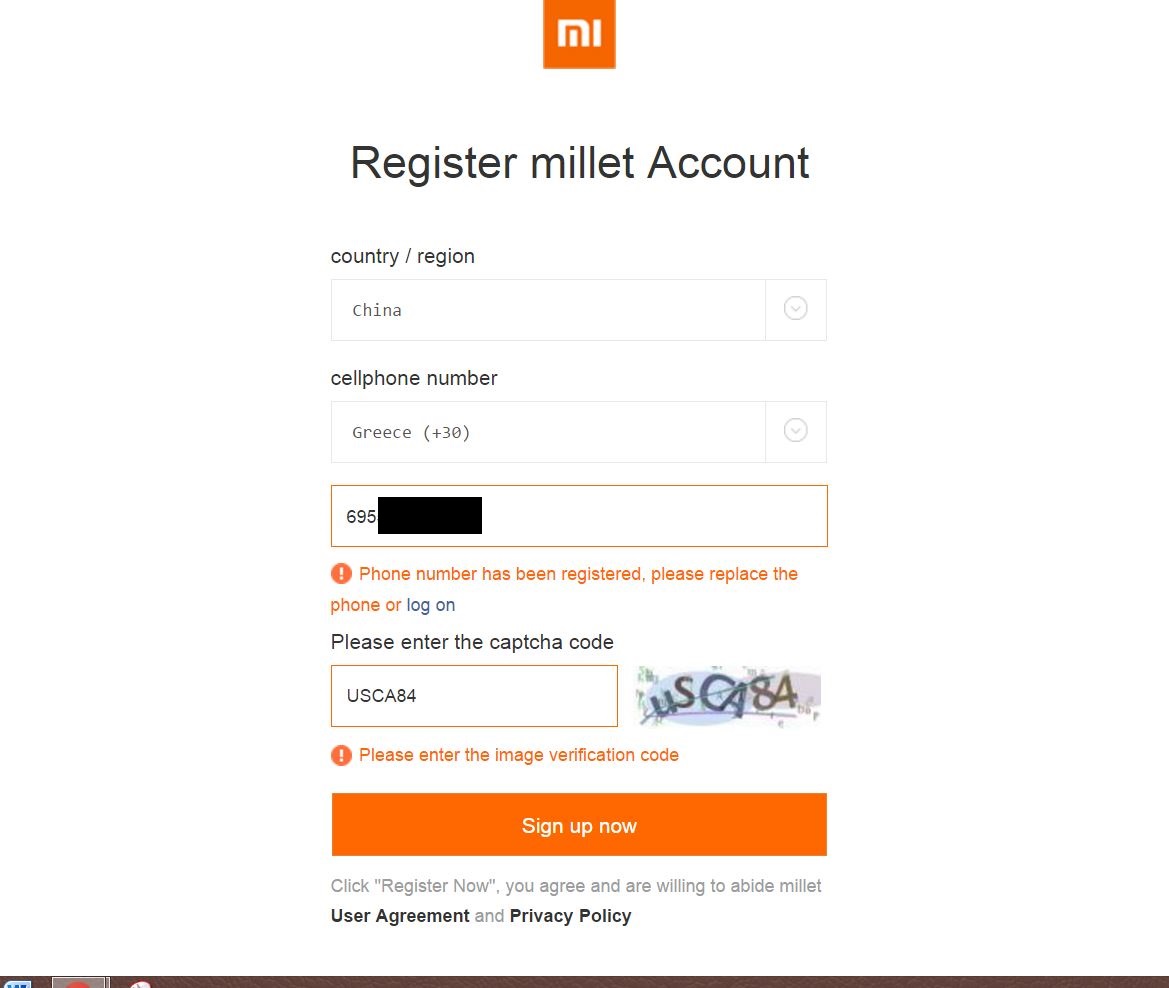The width and height of the screenshot is (1169, 988).
Task: Click the "cellphone number" label
Action: (x=414, y=378)
